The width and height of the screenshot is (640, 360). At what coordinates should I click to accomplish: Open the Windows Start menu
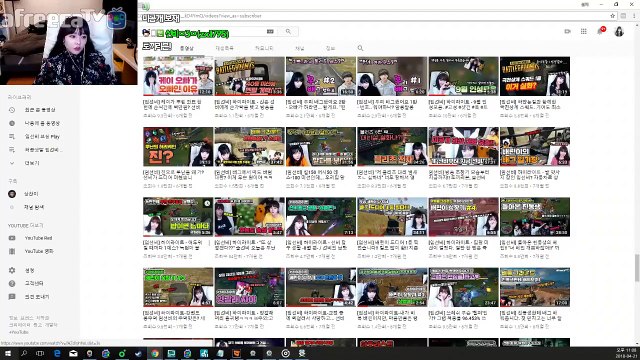pos(8,353)
